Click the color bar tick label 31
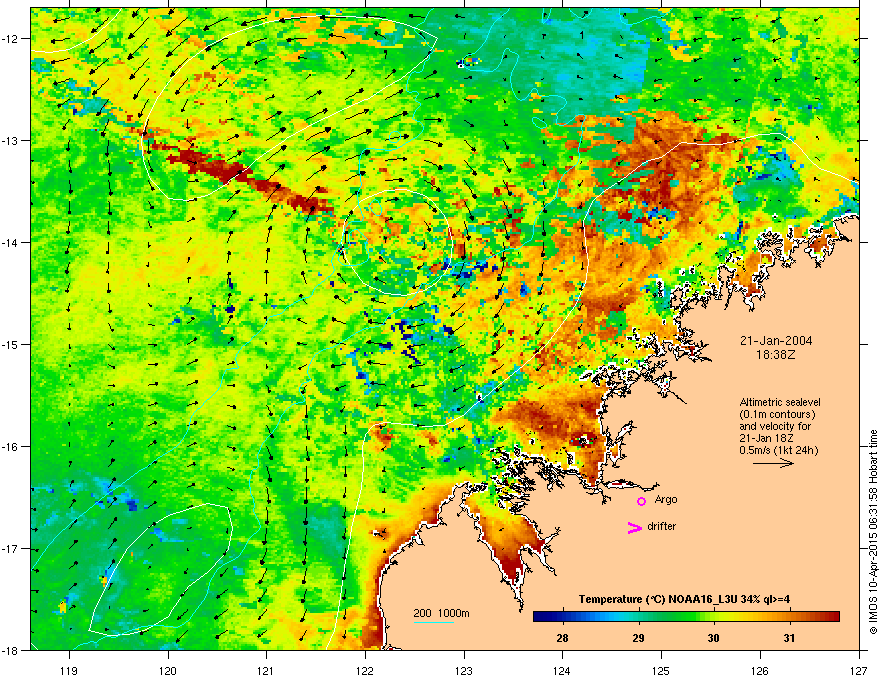This screenshot has width=880, height=680. coord(789,638)
